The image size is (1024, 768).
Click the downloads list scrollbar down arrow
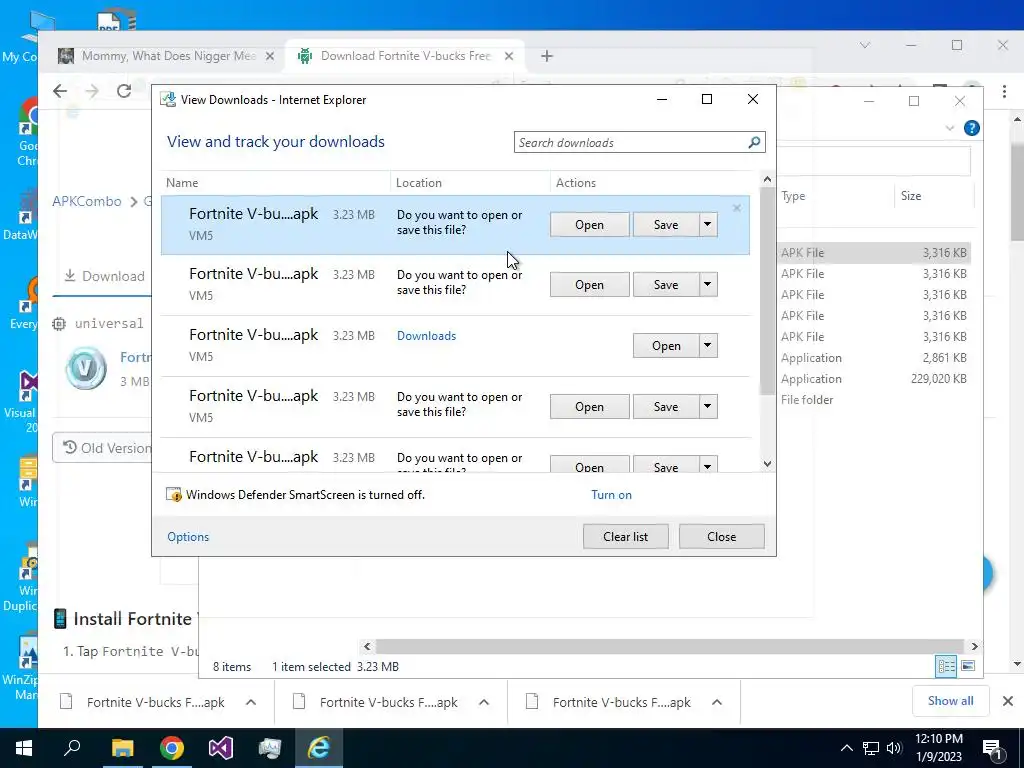coord(767,464)
